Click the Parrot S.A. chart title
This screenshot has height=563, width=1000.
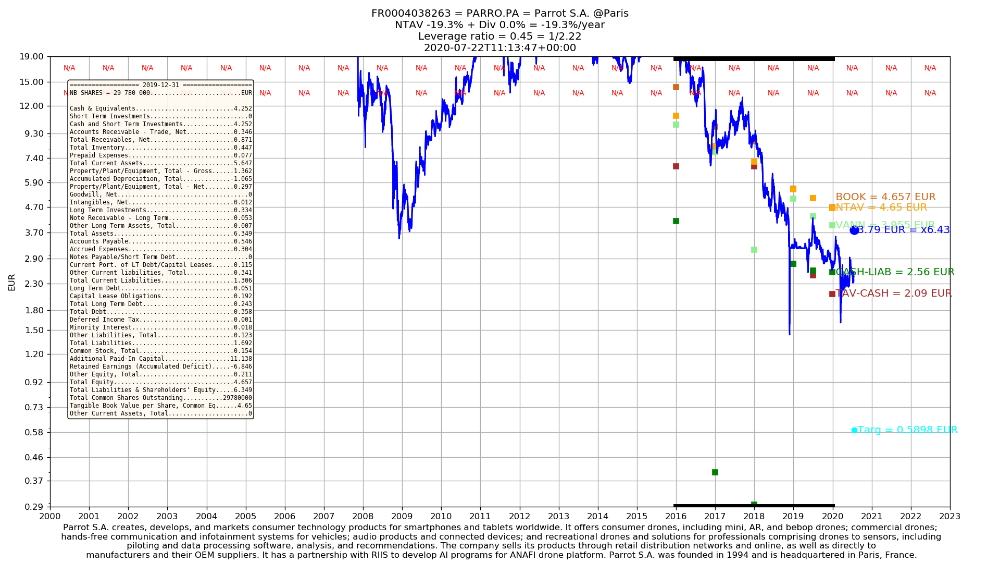tap(499, 14)
